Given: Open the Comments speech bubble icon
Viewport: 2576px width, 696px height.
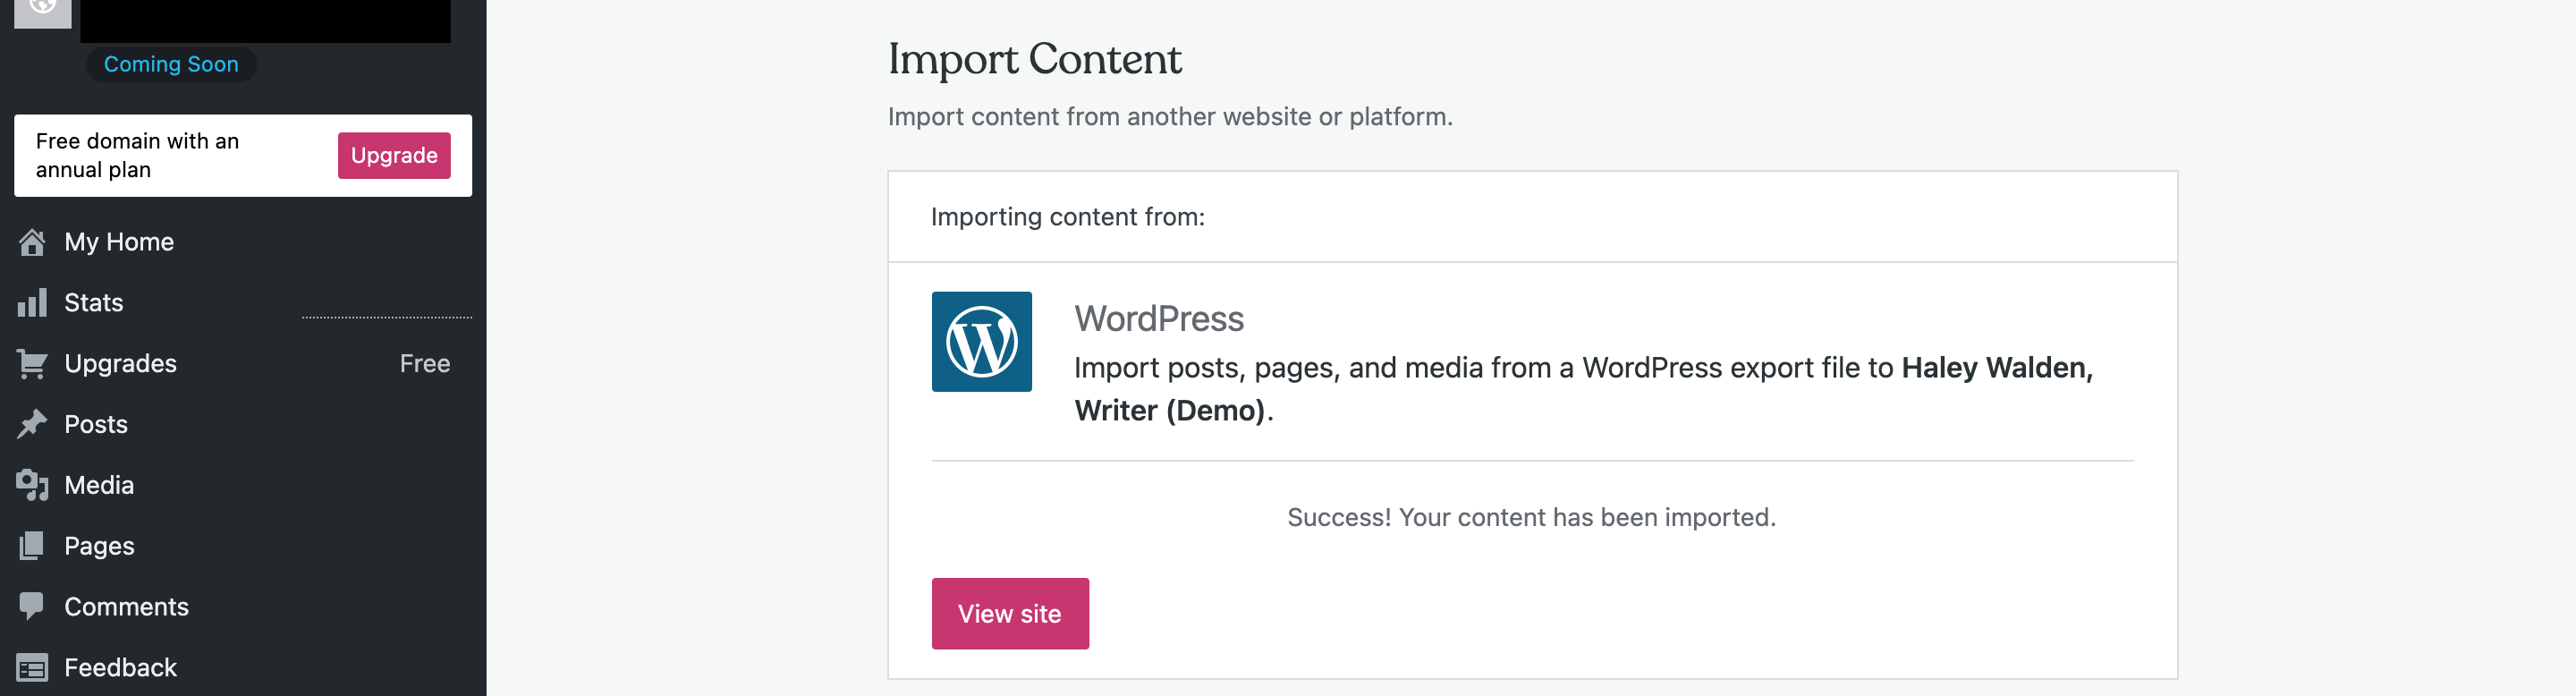Looking at the screenshot, I should point(32,606).
